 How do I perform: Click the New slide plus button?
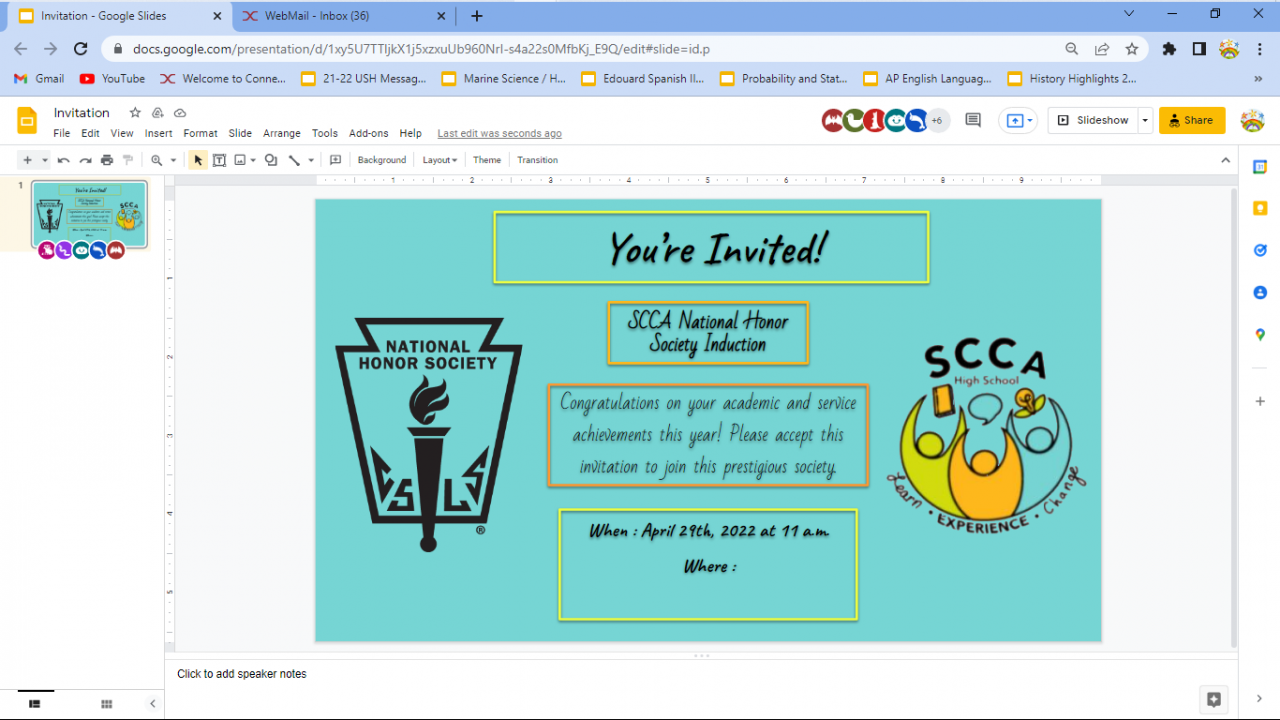tap(27, 160)
